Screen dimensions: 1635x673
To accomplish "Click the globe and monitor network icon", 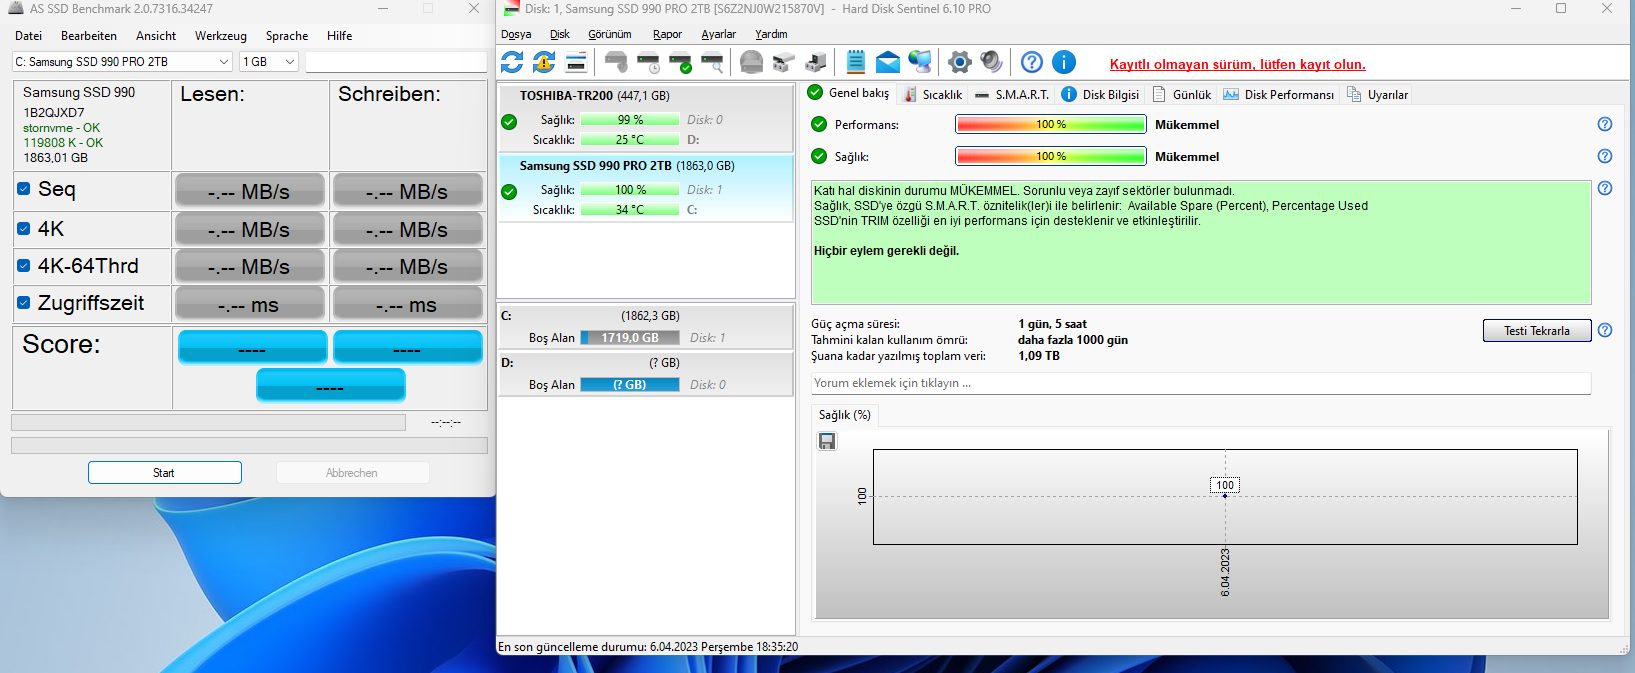I will pos(920,62).
